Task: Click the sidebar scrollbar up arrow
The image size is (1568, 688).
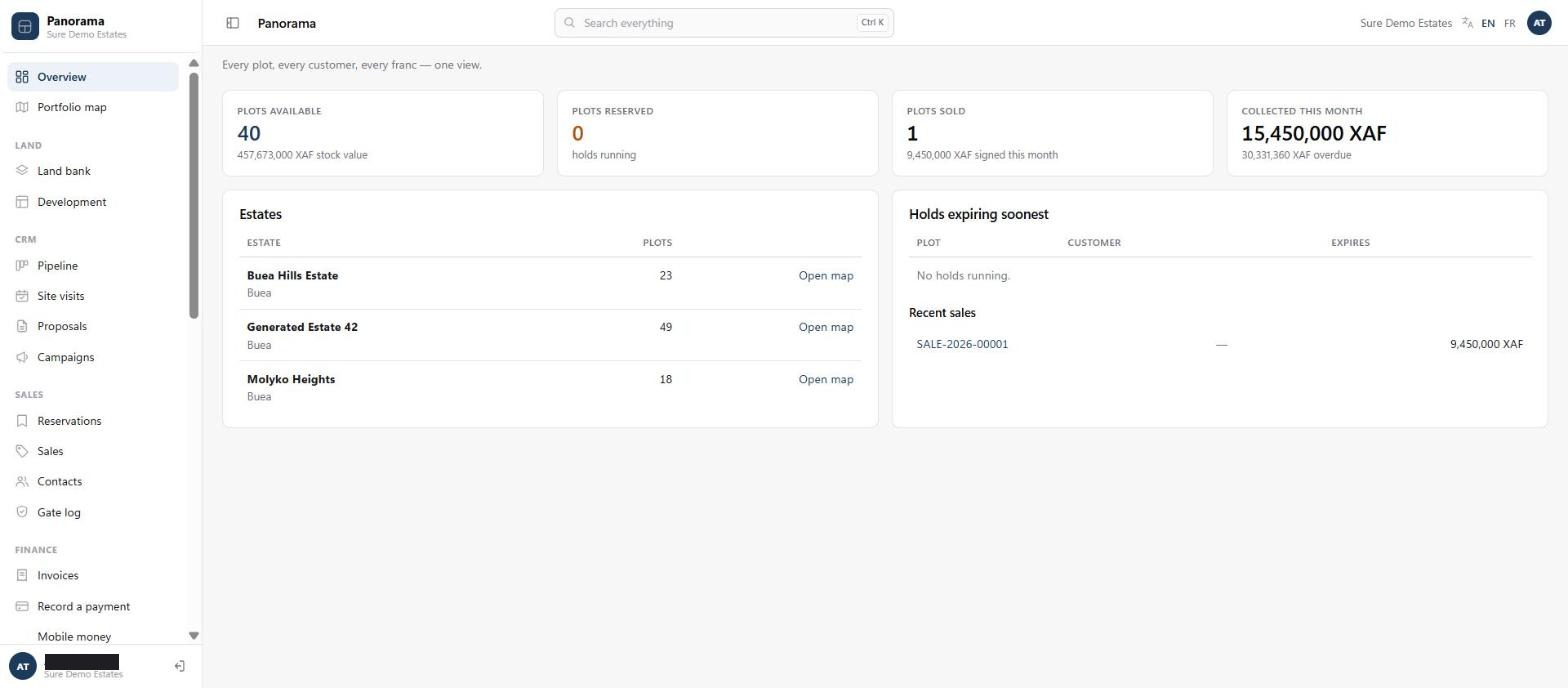Action: point(194,64)
